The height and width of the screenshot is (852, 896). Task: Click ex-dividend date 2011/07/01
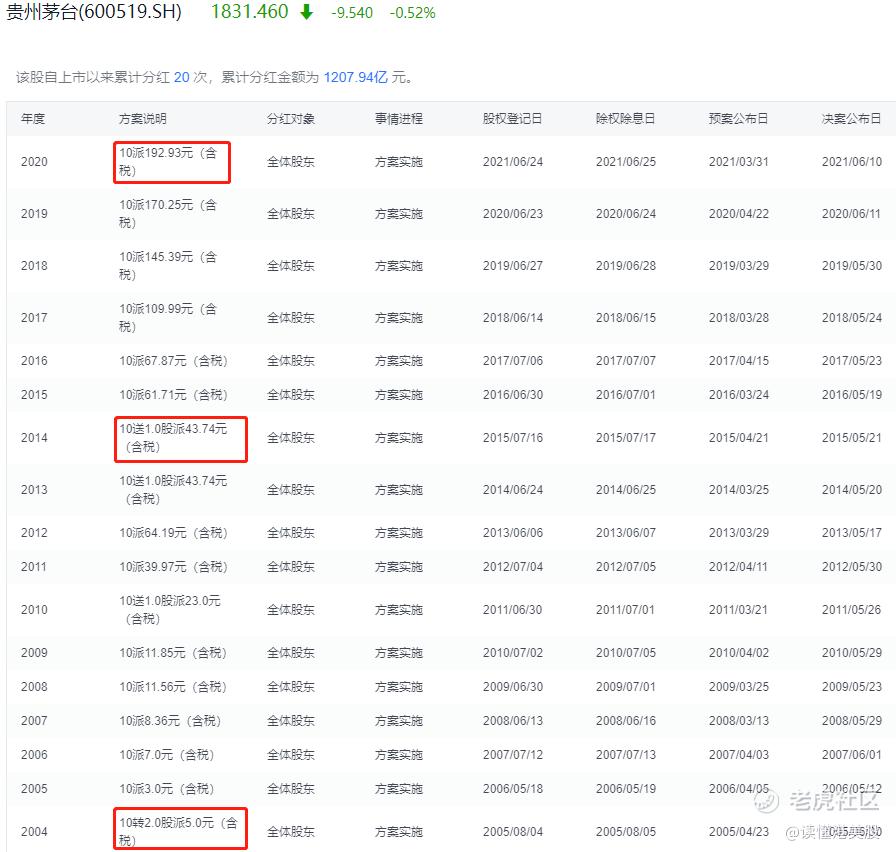(626, 610)
